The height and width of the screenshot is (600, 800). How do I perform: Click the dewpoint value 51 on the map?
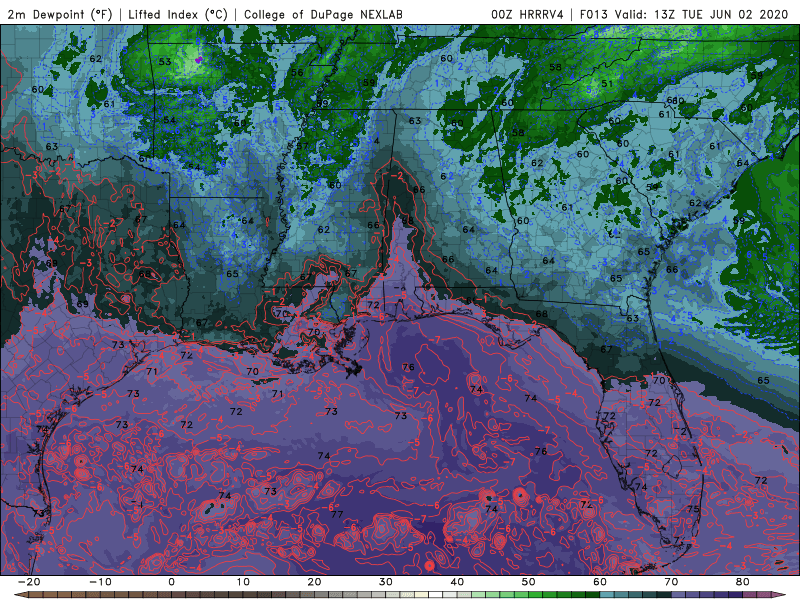pyautogui.click(x=607, y=84)
